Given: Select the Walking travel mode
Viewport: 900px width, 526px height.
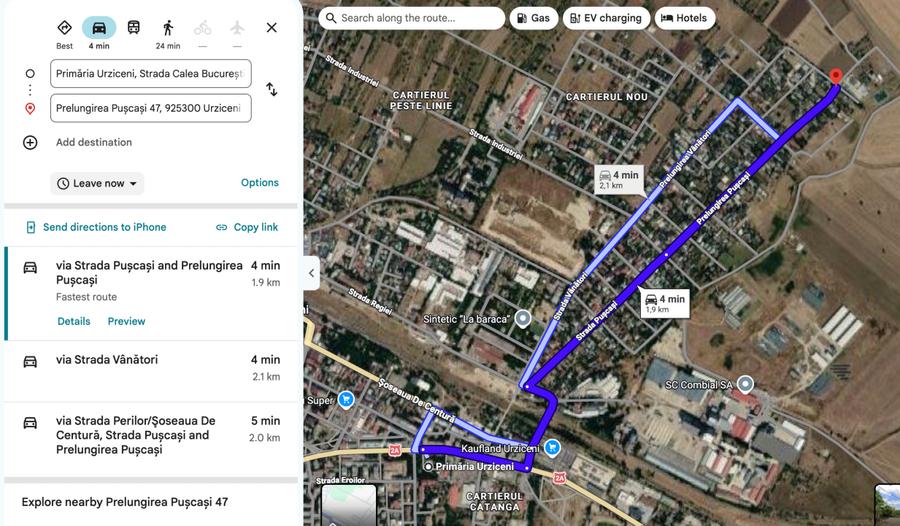Looking at the screenshot, I should 168,28.
